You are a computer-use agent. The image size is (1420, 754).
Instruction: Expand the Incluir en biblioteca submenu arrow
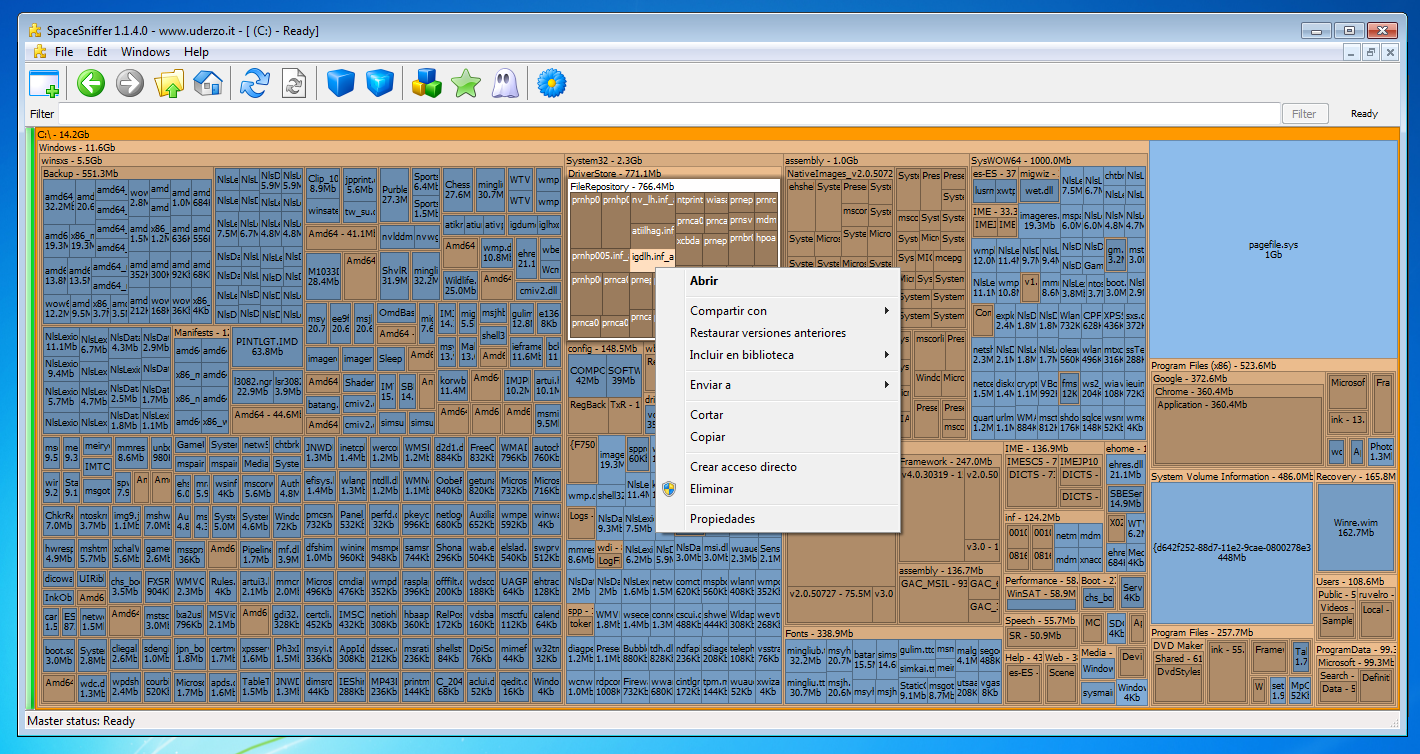click(x=886, y=355)
